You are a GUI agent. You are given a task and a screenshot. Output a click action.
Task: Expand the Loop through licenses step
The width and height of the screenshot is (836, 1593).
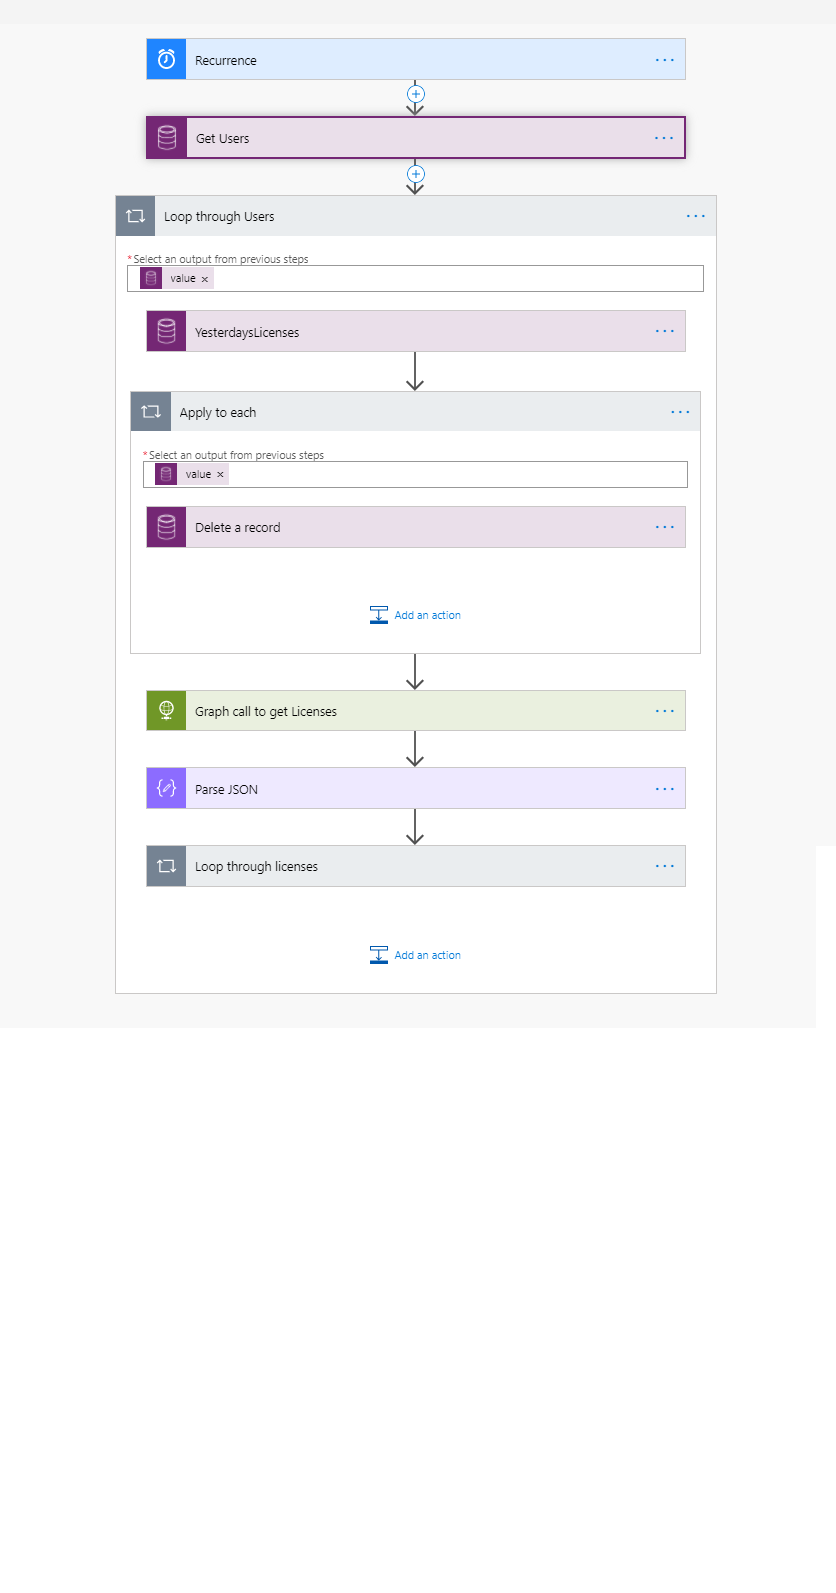click(x=416, y=866)
